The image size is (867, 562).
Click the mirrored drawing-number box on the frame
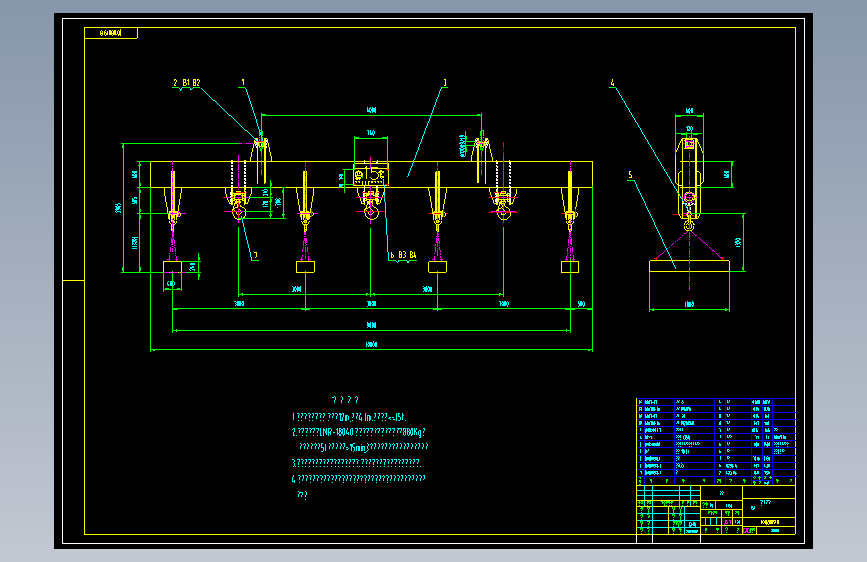(x=111, y=33)
